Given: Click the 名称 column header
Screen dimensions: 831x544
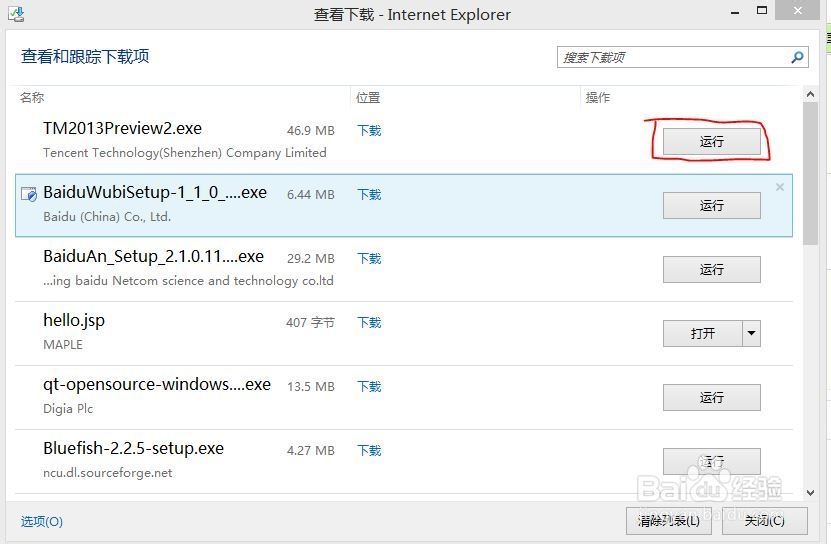Looking at the screenshot, I should [x=32, y=98].
